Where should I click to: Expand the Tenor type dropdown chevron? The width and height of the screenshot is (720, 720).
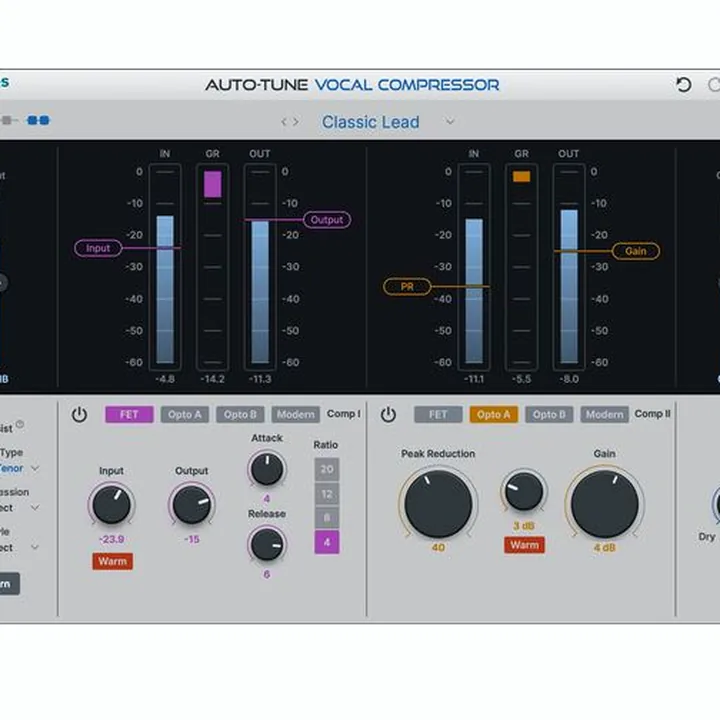[35, 469]
